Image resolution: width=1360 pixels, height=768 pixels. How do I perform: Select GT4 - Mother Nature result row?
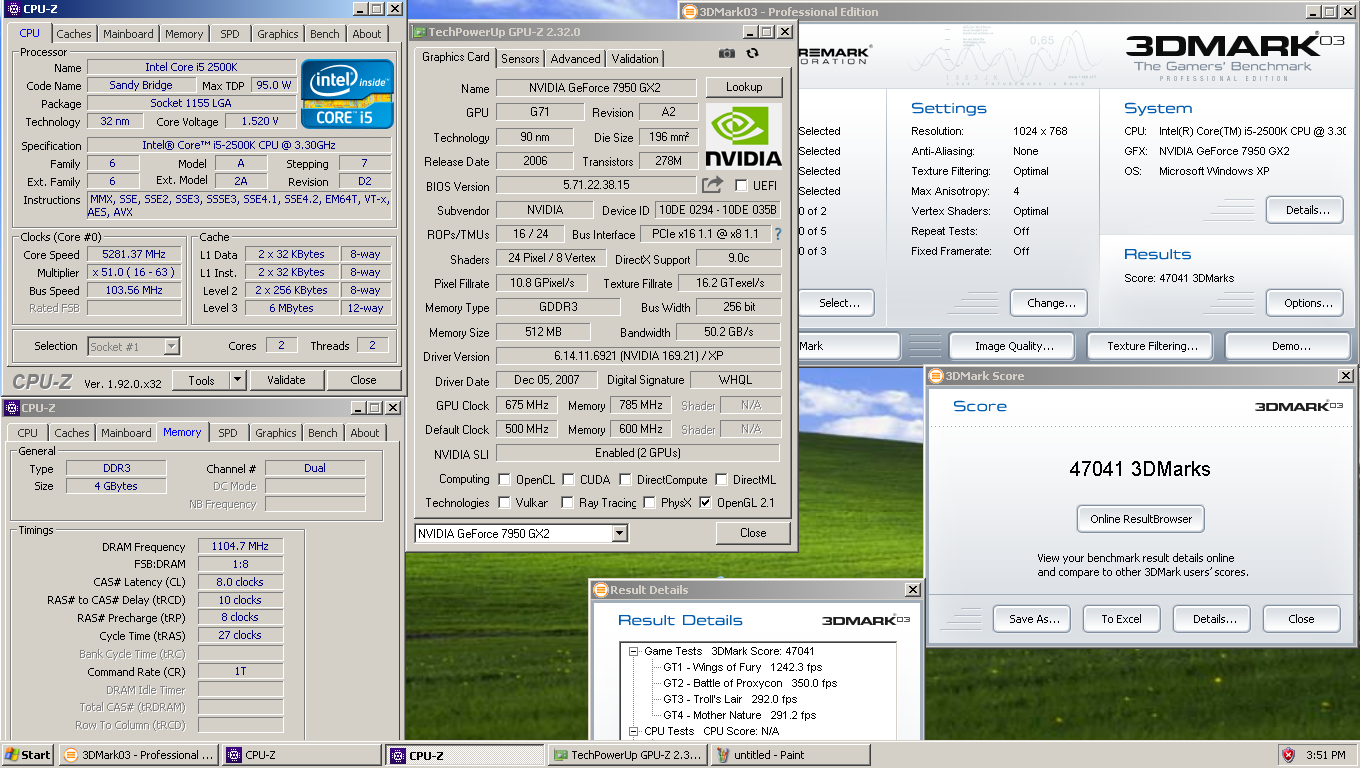[x=739, y=715]
